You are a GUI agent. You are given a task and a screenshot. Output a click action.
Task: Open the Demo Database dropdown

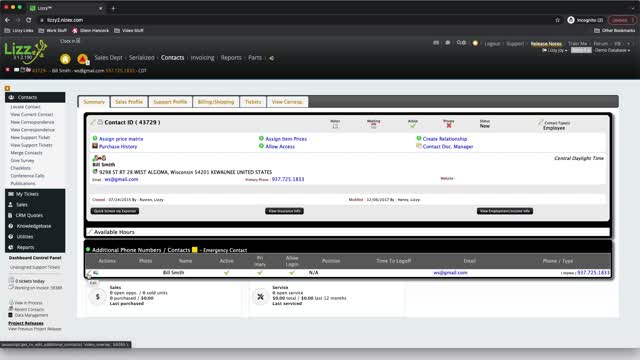coord(612,50)
